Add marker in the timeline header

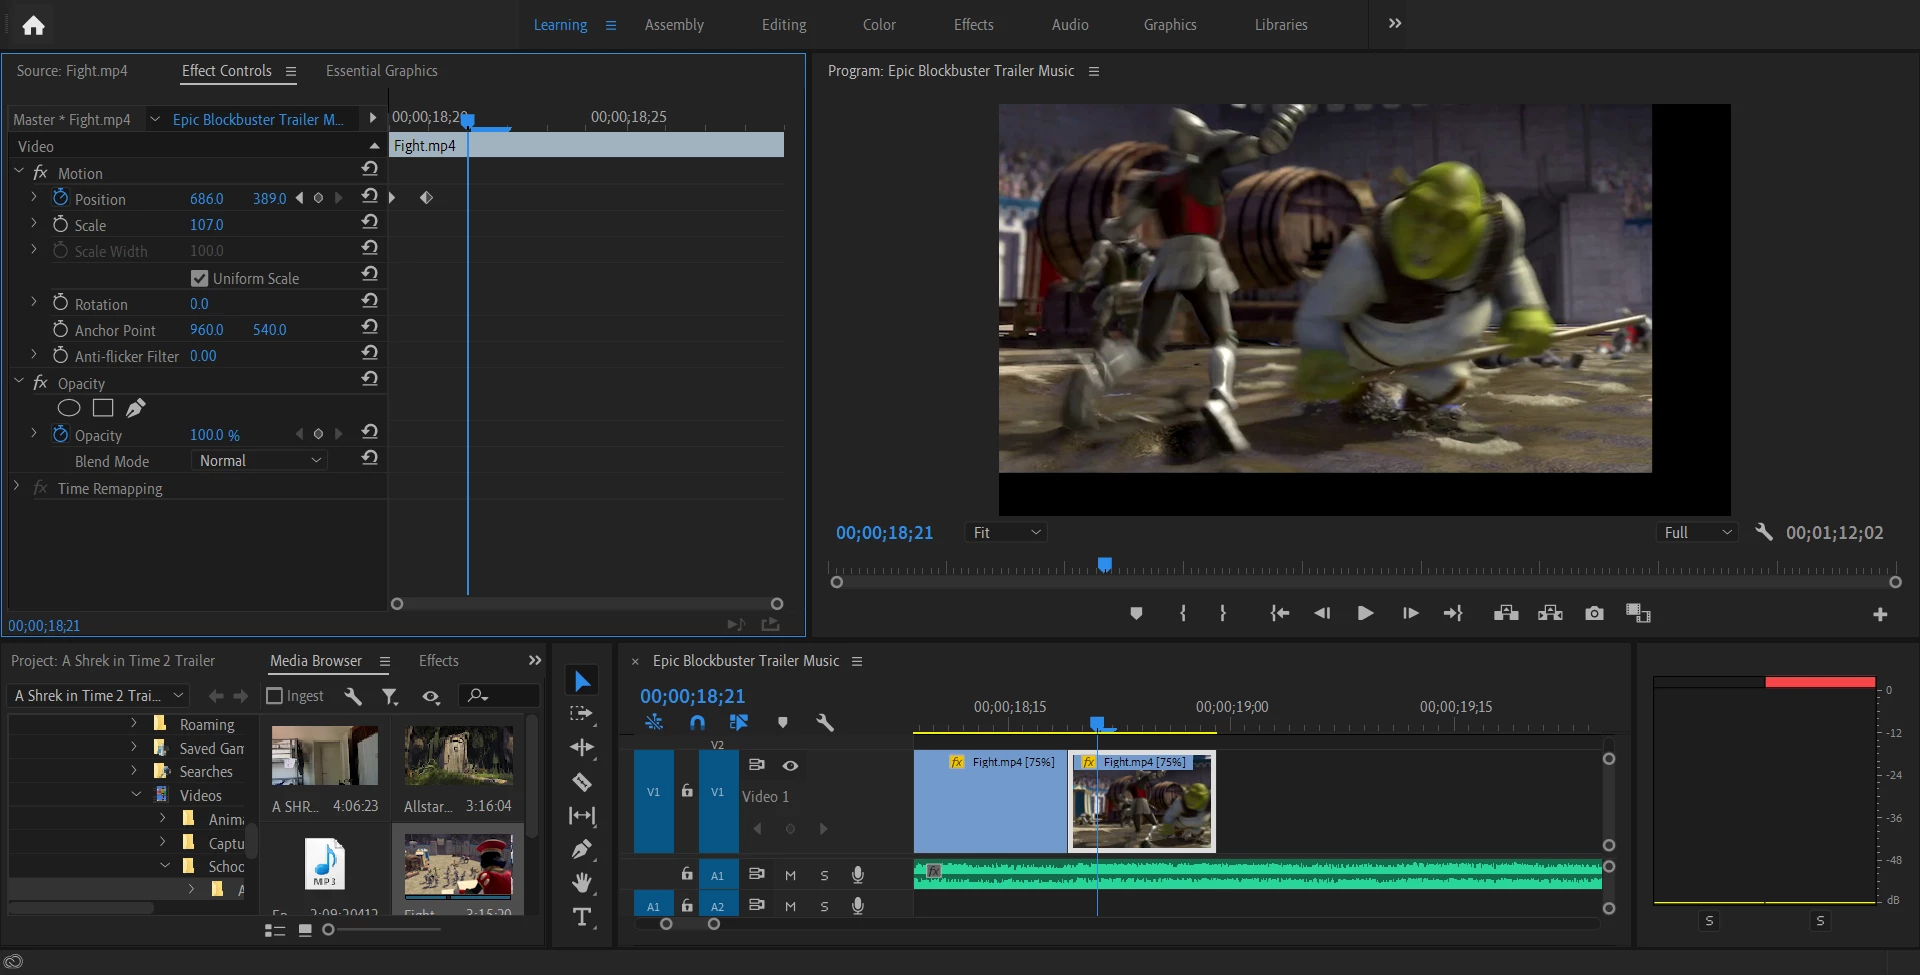783,722
